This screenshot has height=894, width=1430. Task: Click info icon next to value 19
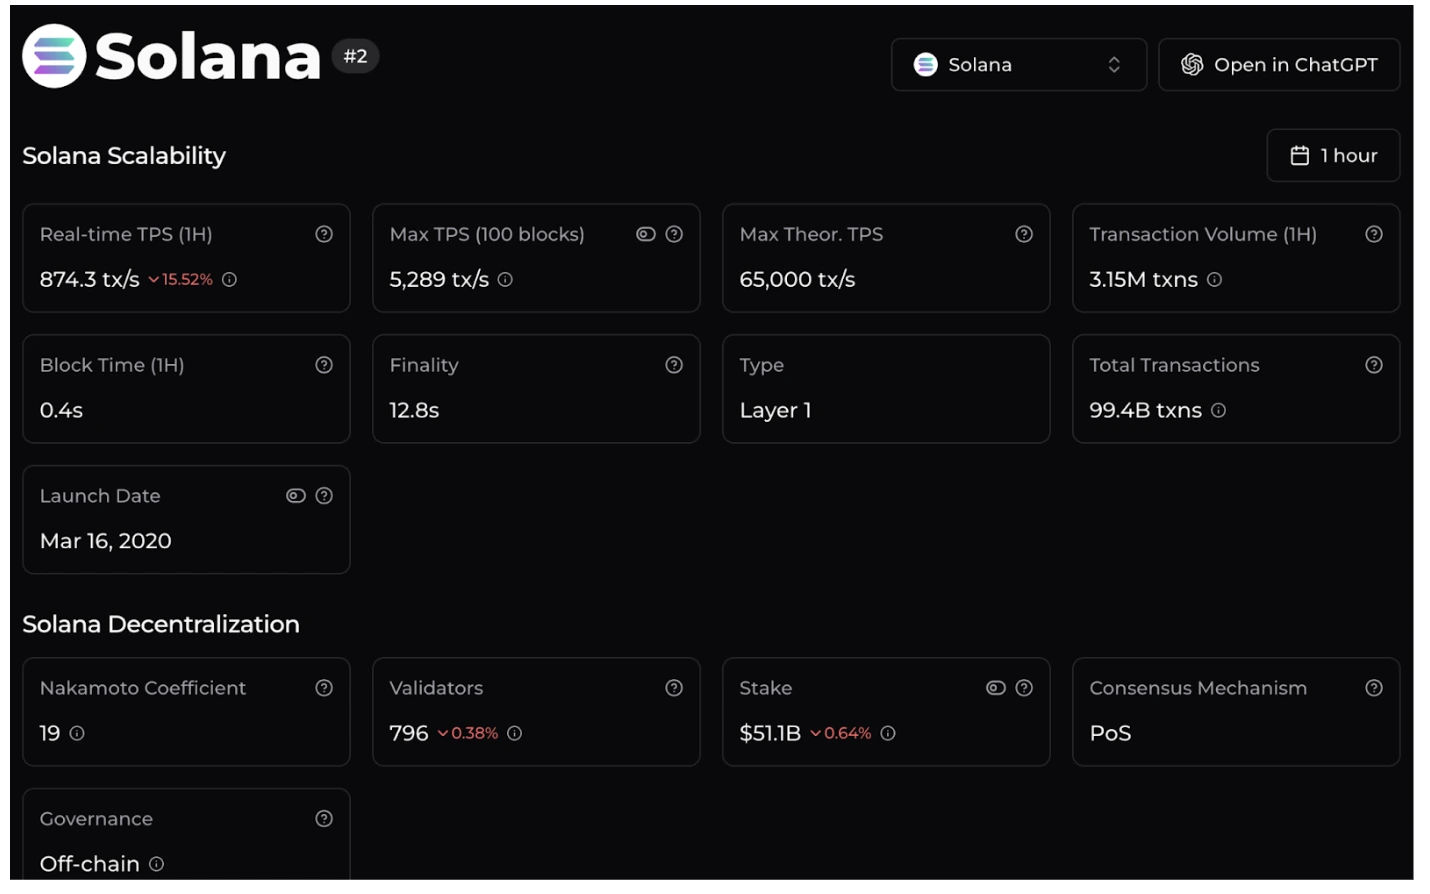(77, 733)
